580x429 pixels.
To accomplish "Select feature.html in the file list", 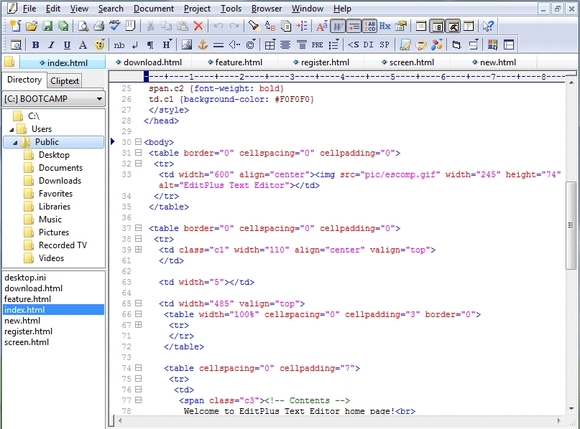I will coord(28,299).
